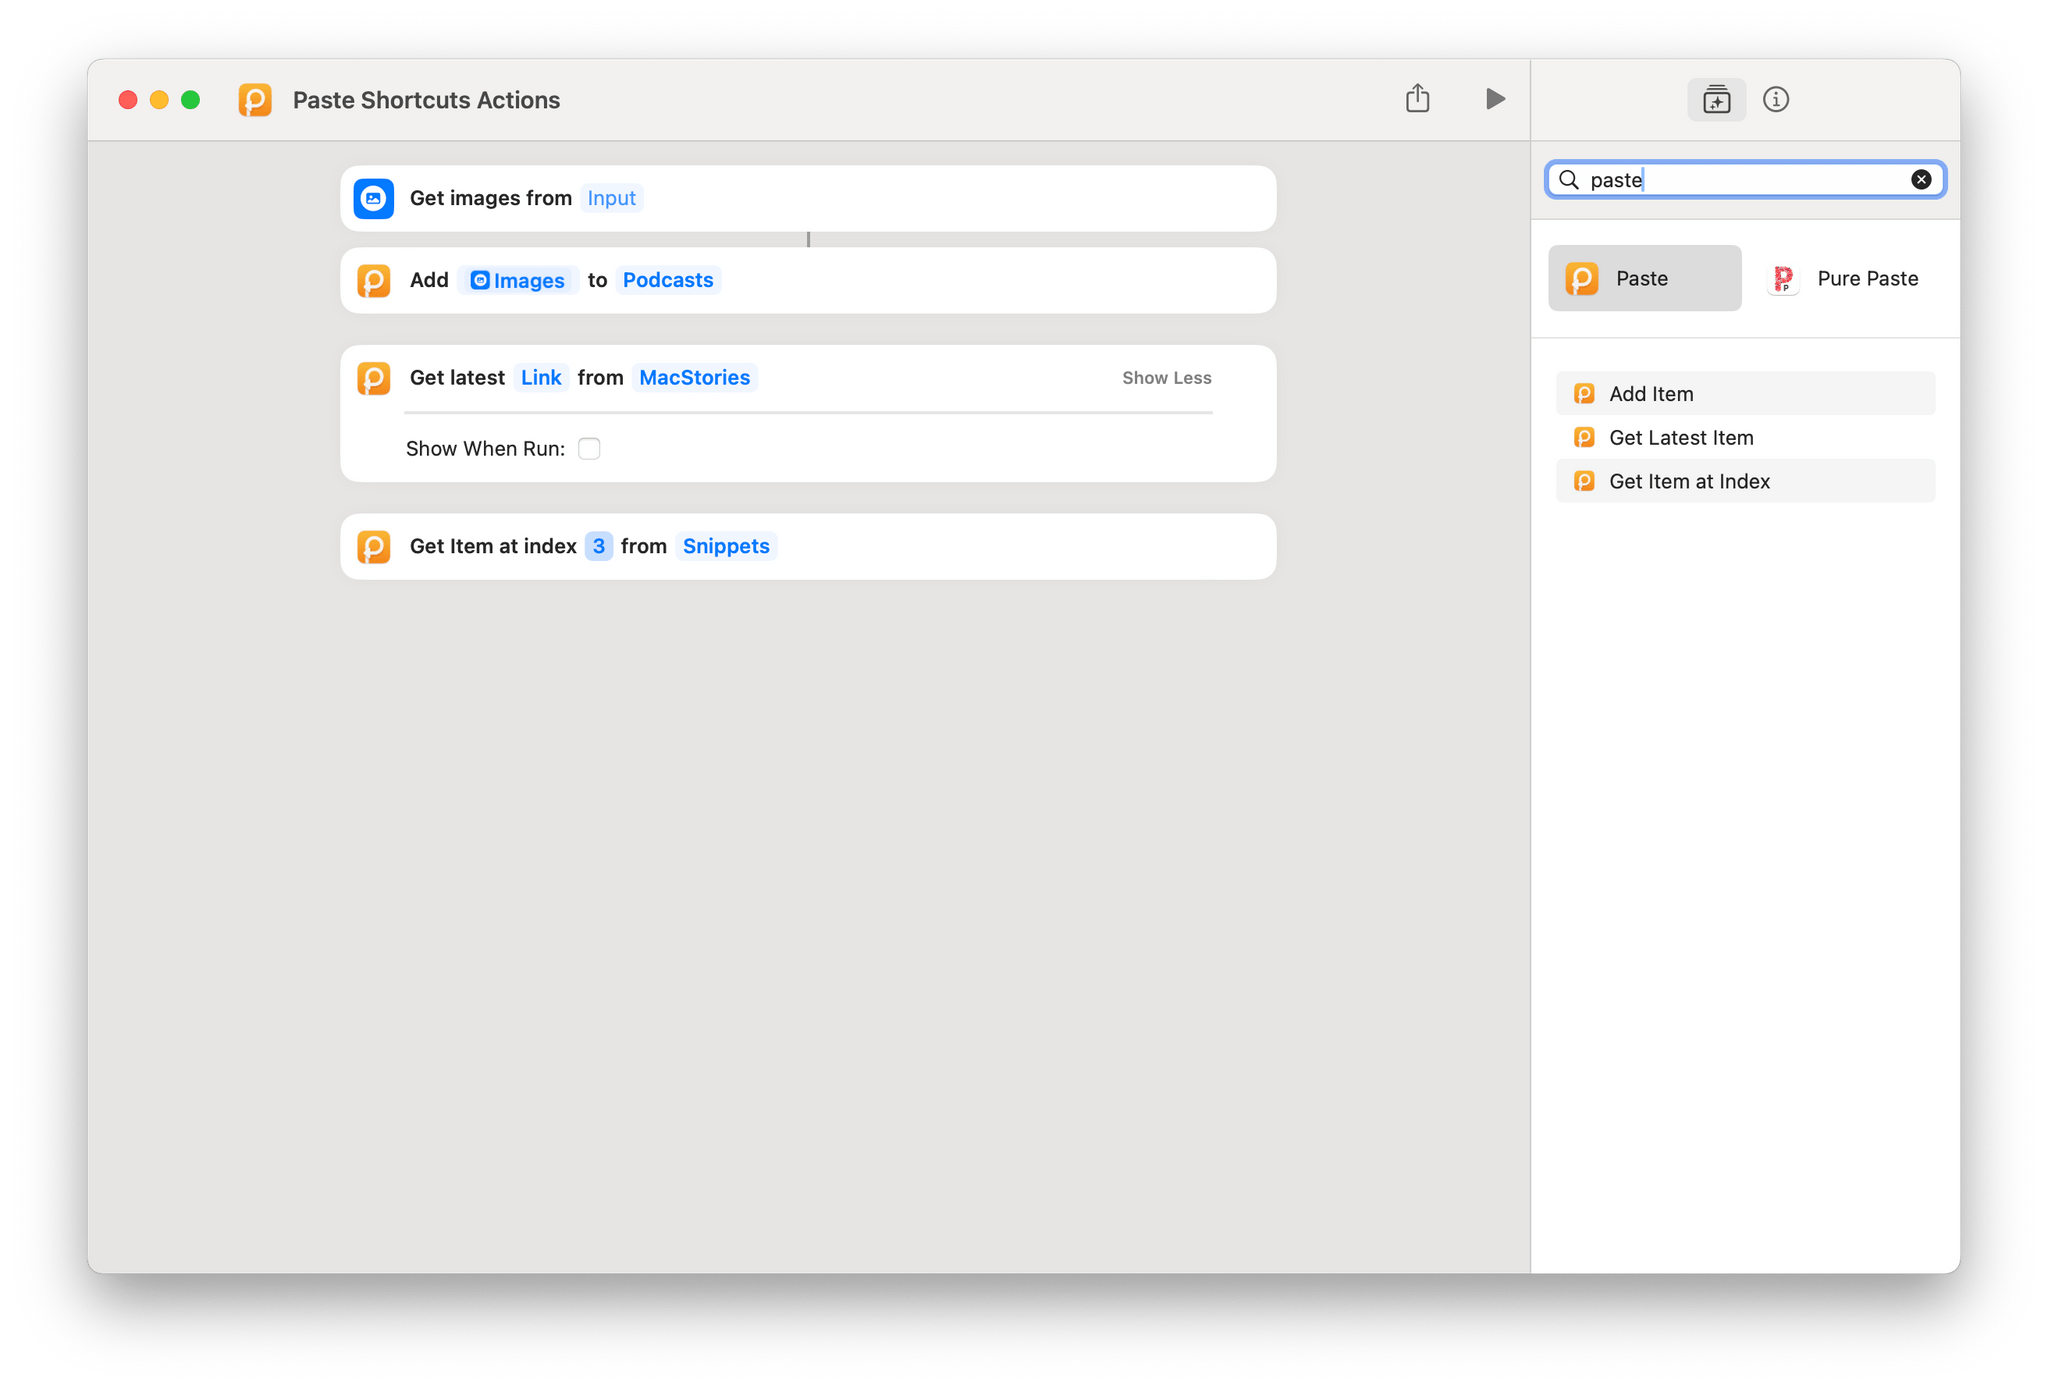Select Snippets source on Get Item step
This screenshot has height=1389, width=2048.
727,546
